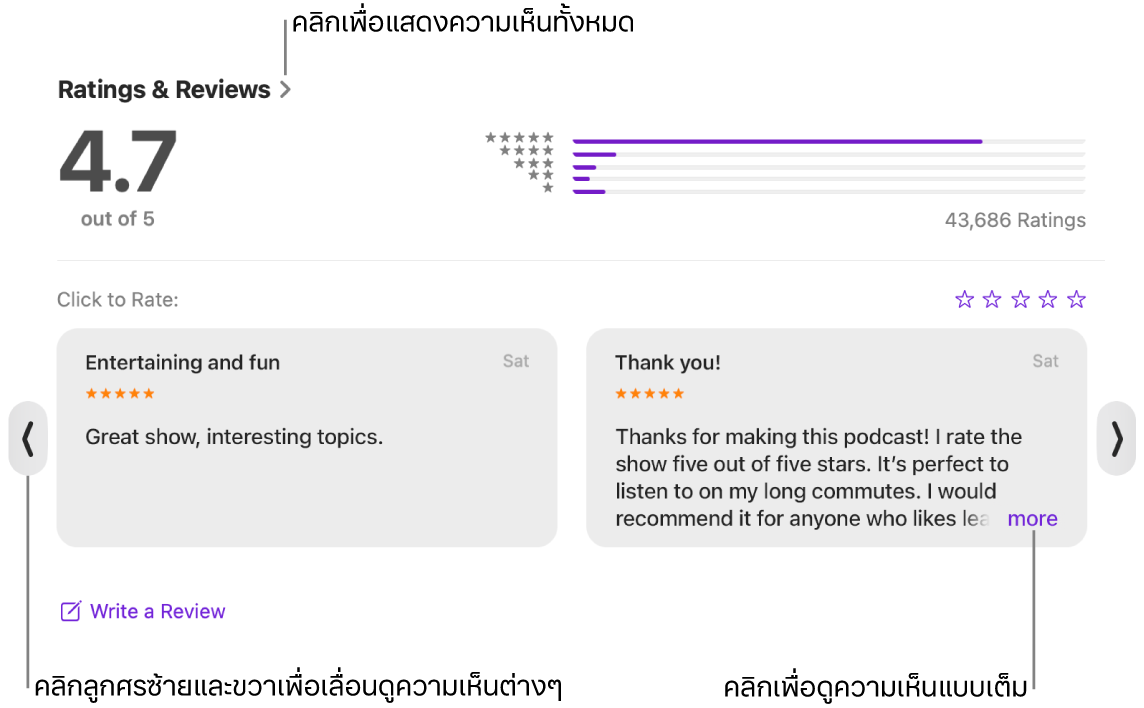Click the five-star rating distribution bar
1144x708 pixels.
coord(828,141)
